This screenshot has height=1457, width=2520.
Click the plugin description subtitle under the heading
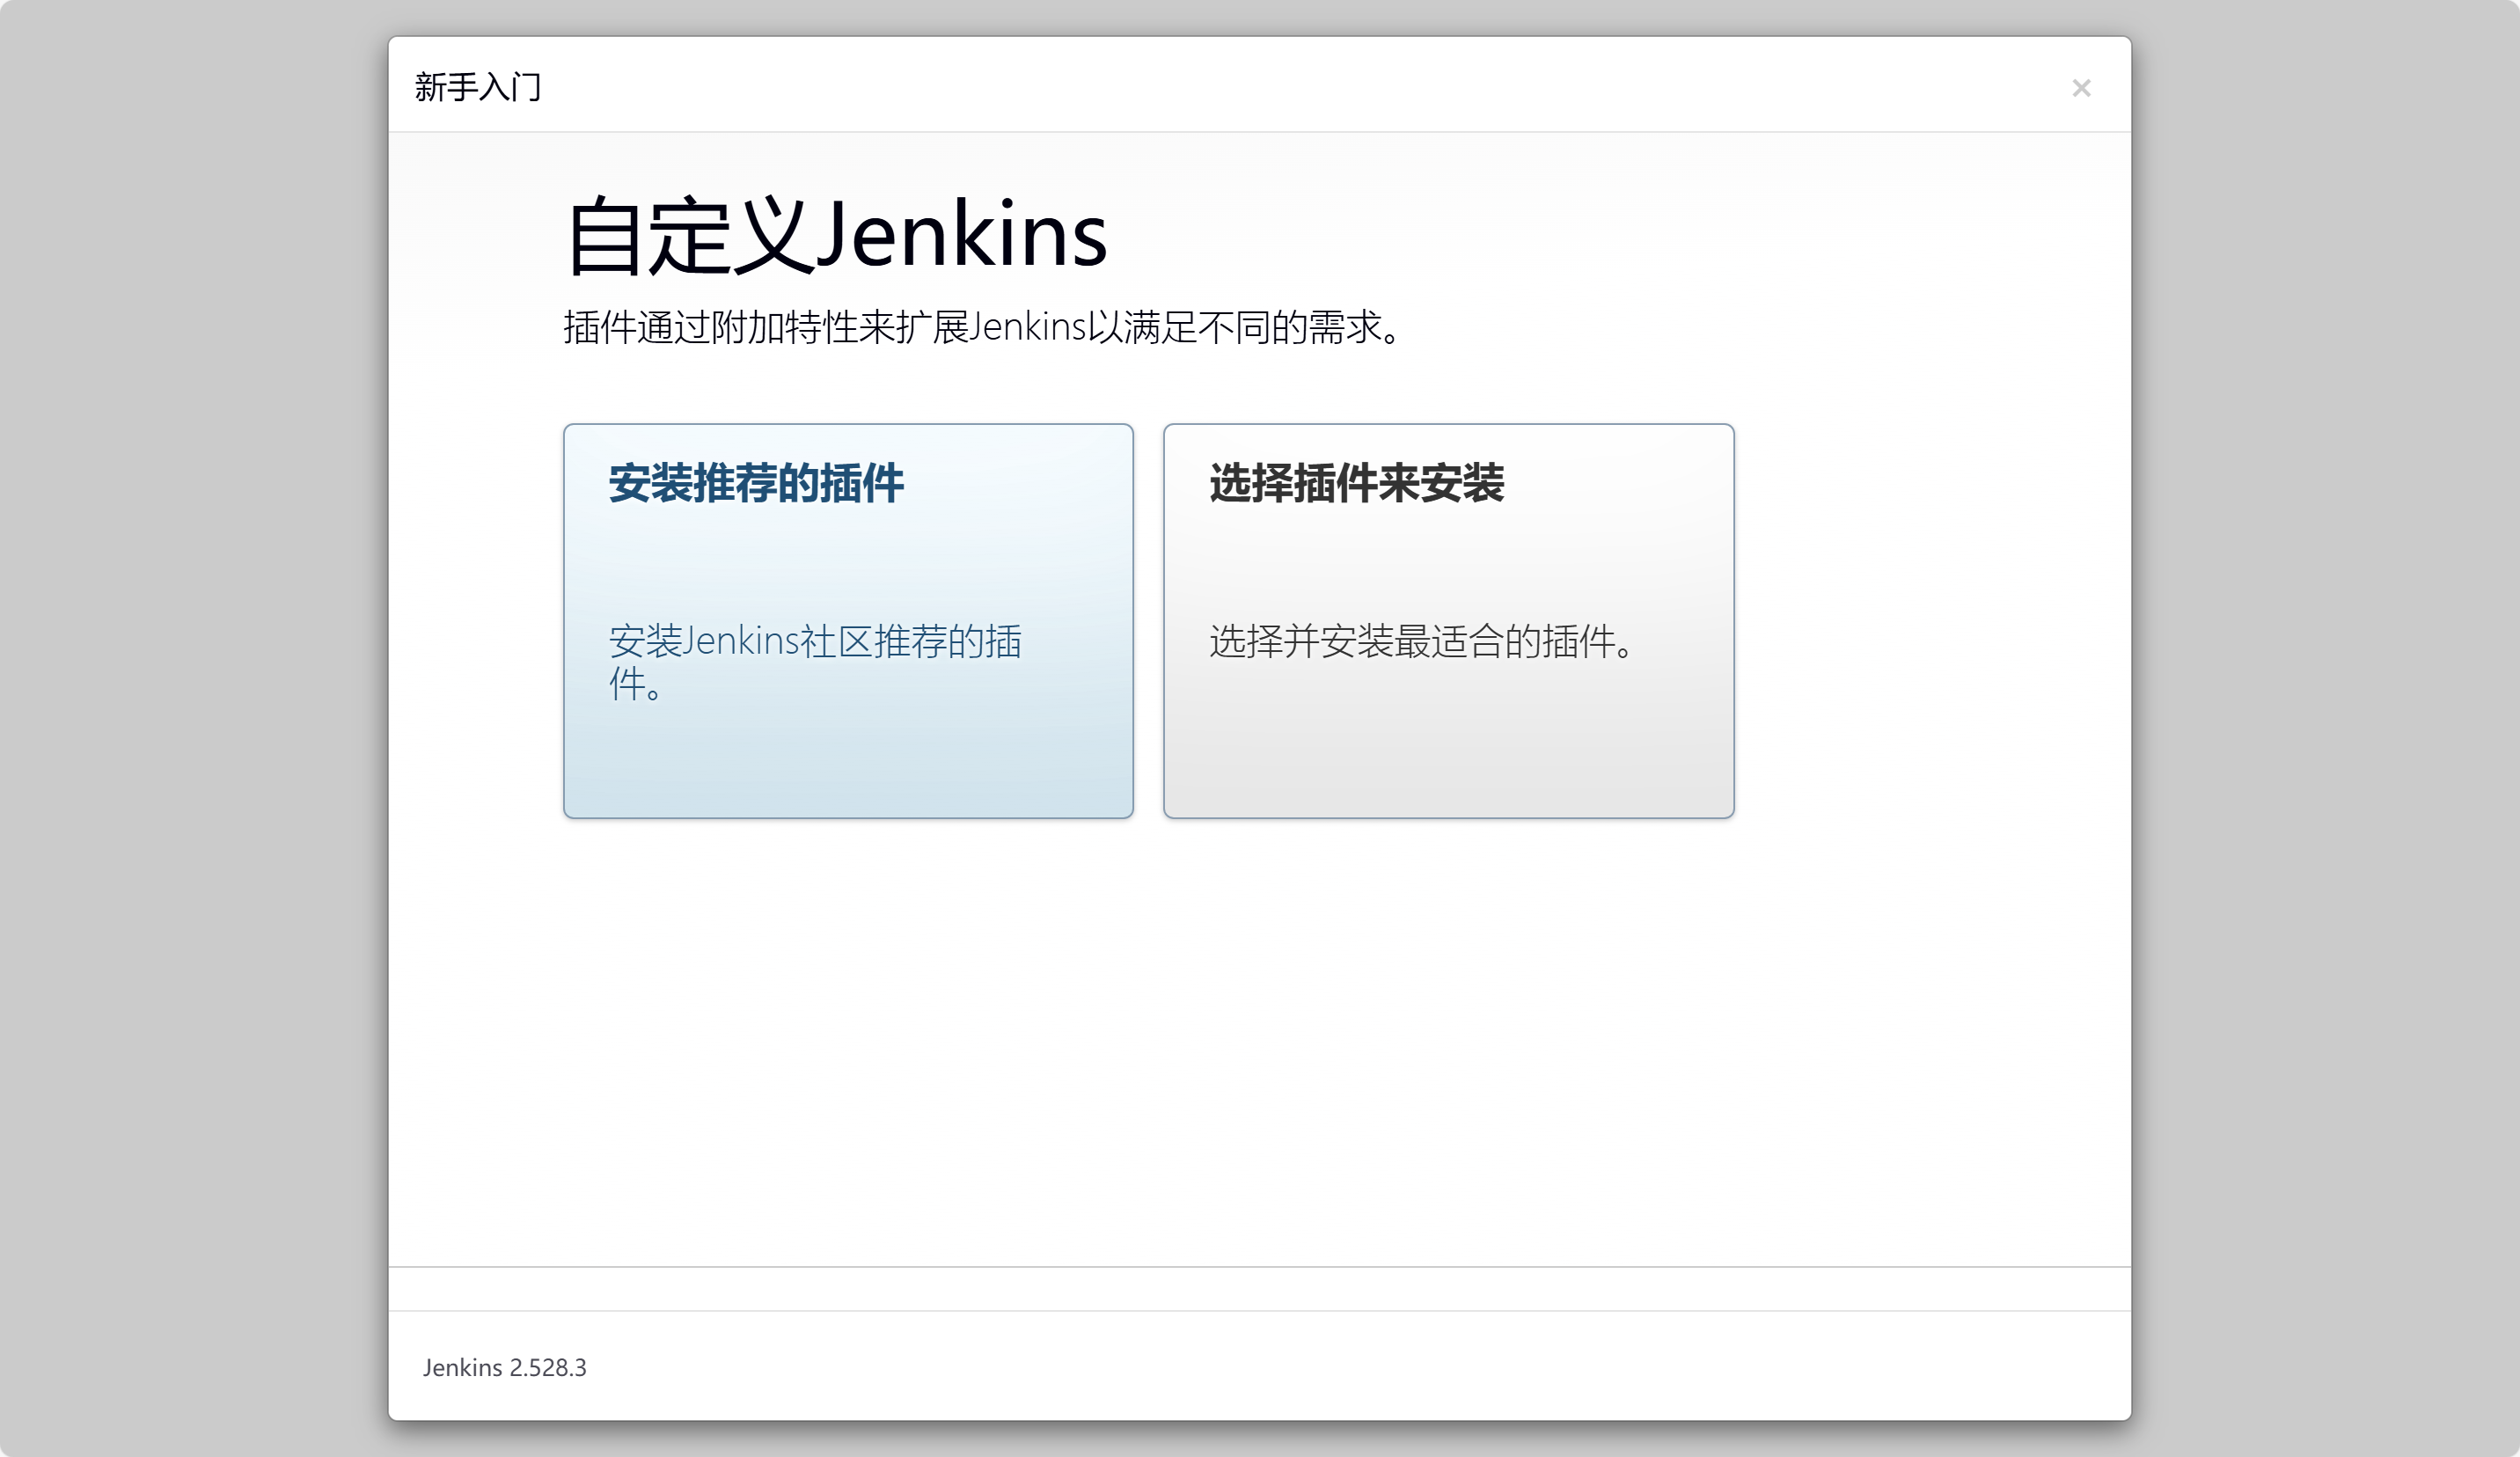980,327
